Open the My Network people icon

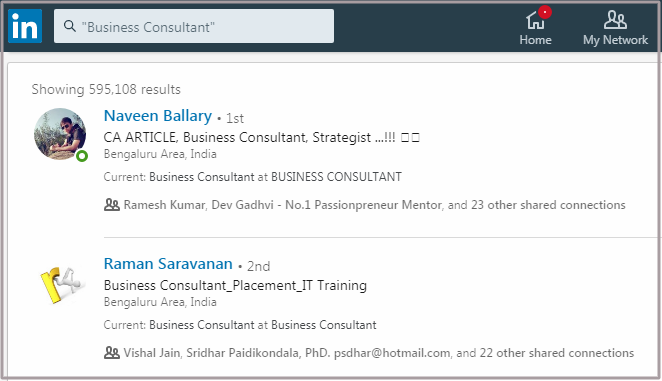[x=615, y=19]
